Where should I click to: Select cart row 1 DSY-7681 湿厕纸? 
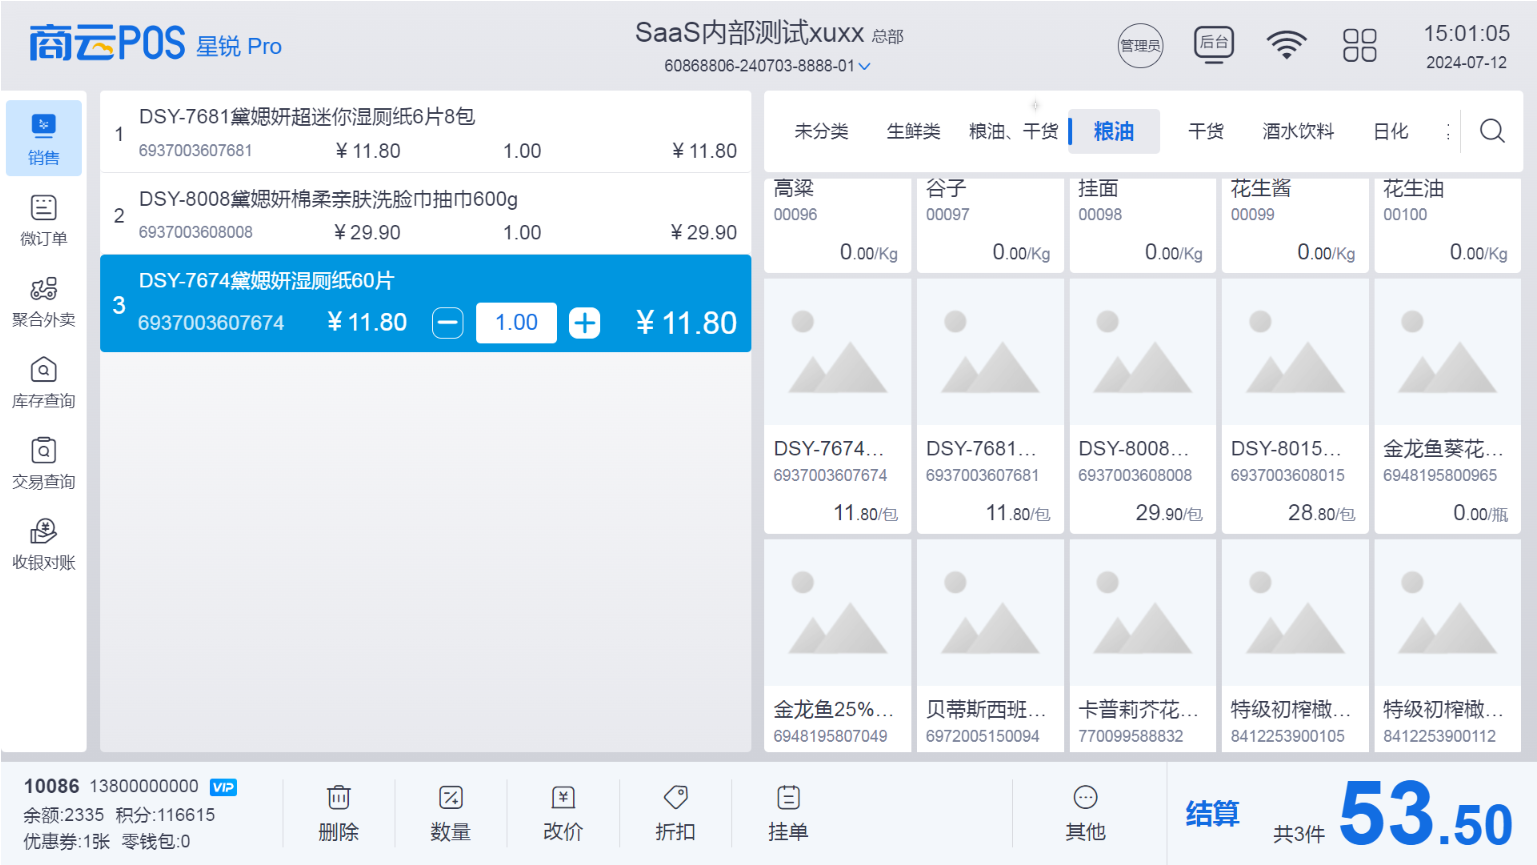point(425,133)
